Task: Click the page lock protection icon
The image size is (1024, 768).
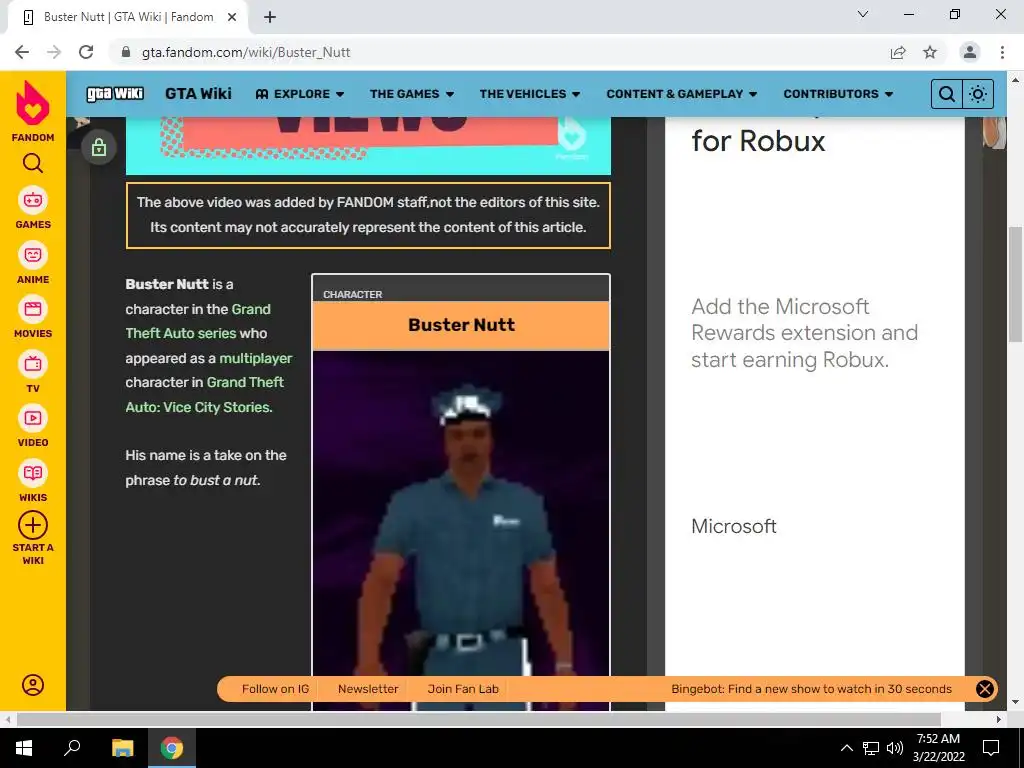Action: [x=99, y=147]
